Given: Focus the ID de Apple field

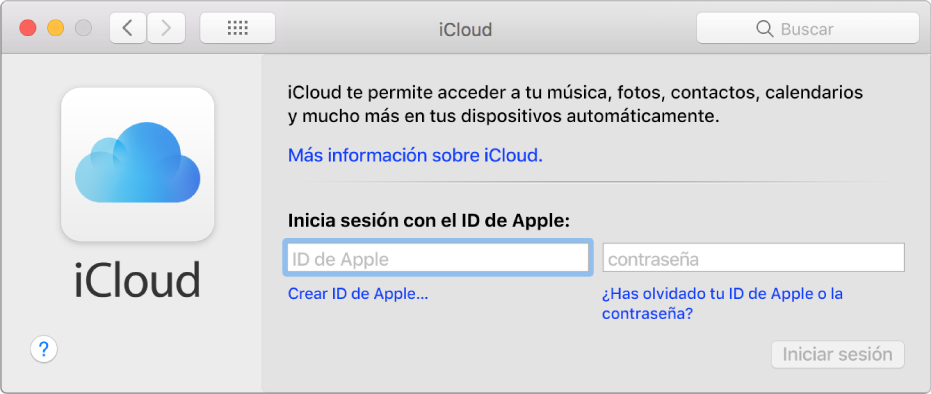Looking at the screenshot, I should click(x=438, y=258).
